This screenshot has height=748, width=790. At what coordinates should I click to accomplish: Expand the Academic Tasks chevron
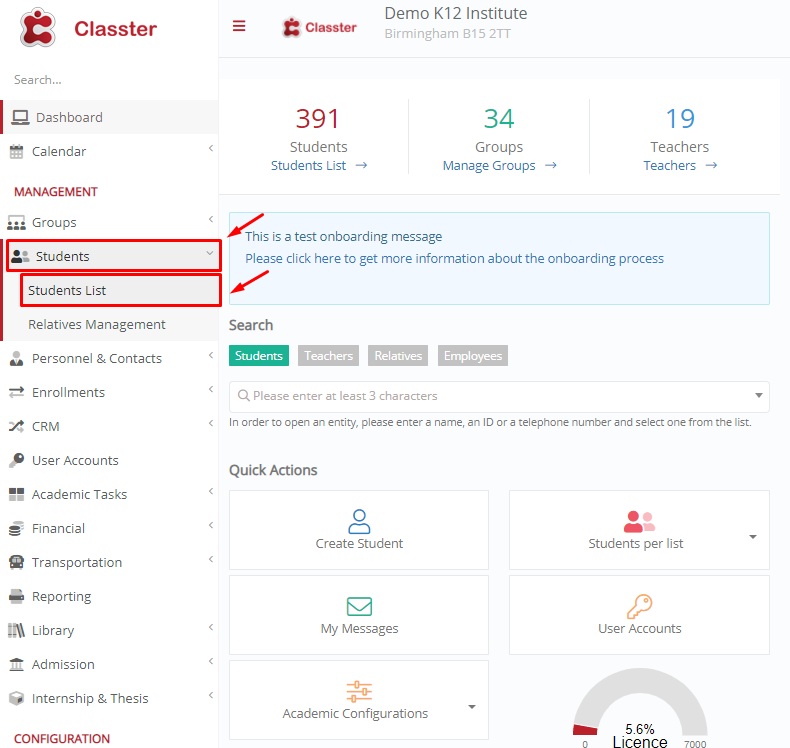tap(211, 491)
